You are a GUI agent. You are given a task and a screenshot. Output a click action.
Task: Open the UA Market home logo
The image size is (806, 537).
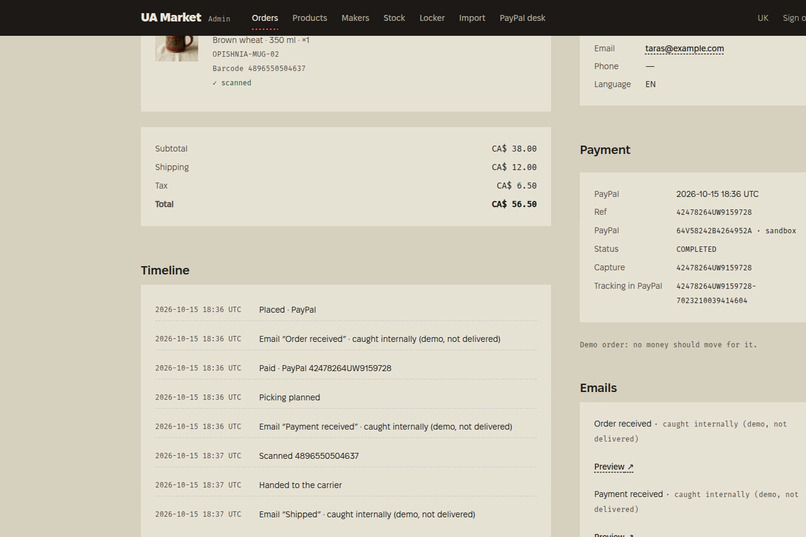(171, 17)
